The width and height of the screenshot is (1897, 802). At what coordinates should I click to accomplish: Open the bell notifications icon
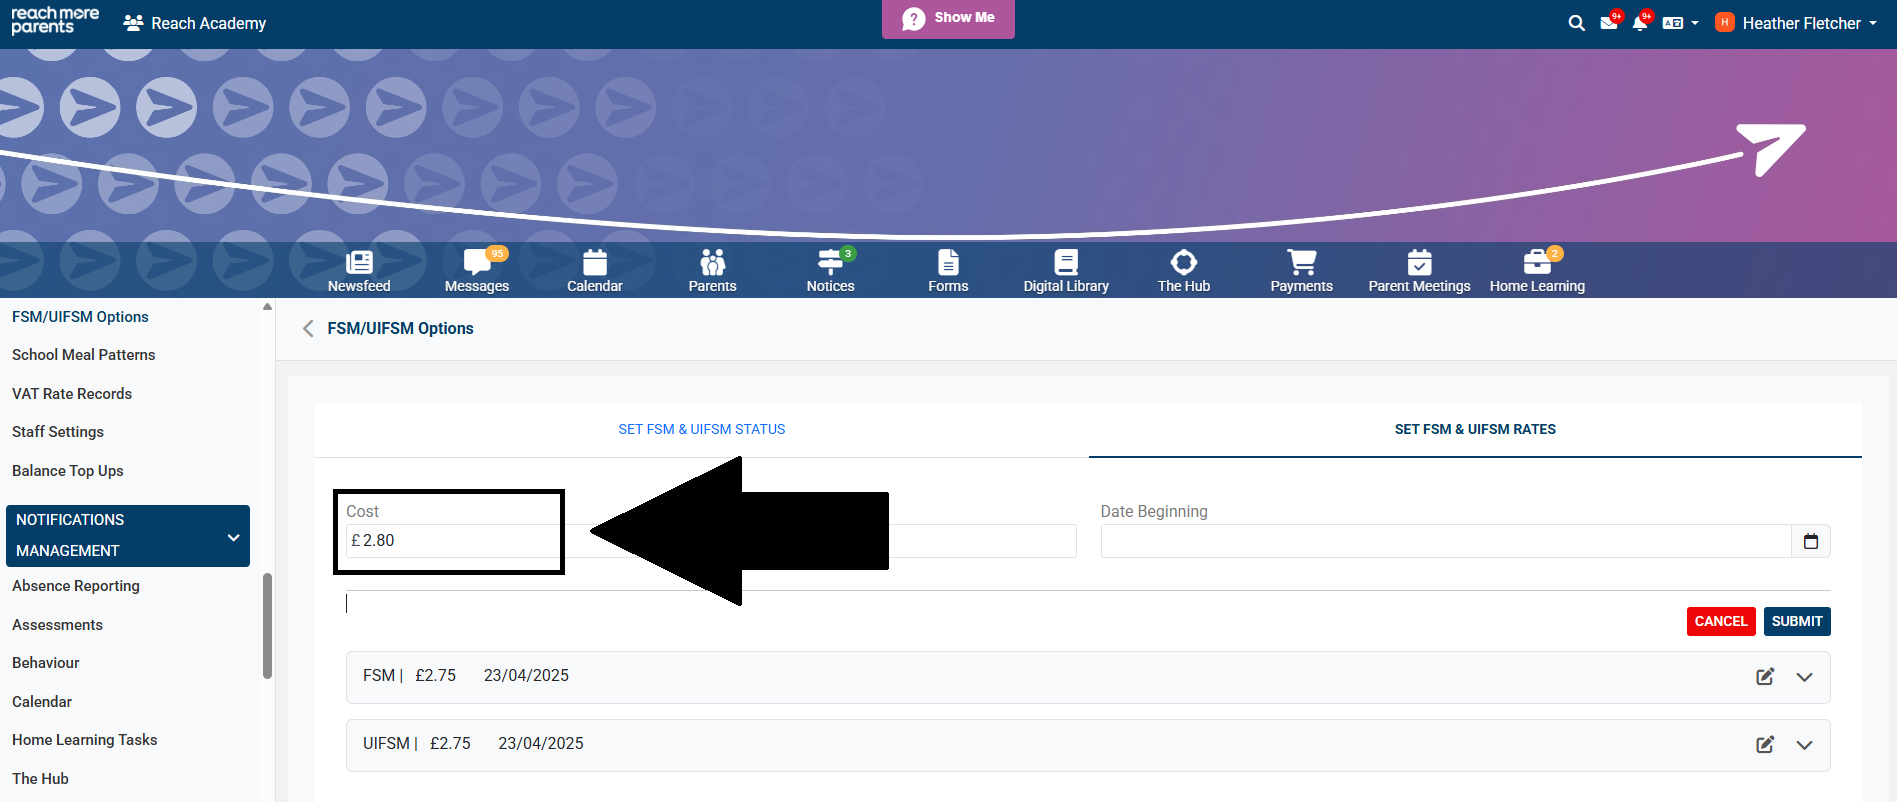(1639, 23)
